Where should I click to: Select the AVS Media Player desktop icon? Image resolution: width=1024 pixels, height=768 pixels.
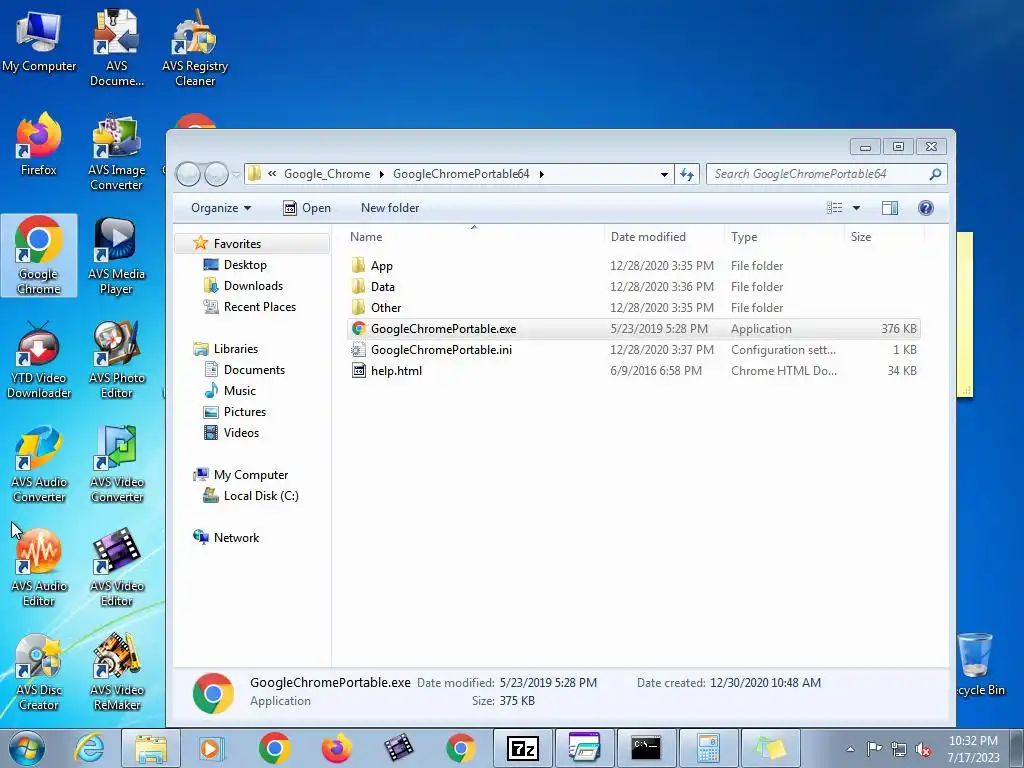pos(116,256)
